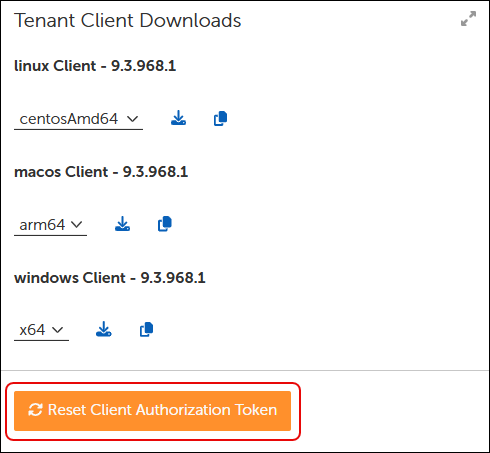Viewport: 490px width, 453px height.
Task: Copy the linux client download link
Action: [x=220, y=118]
